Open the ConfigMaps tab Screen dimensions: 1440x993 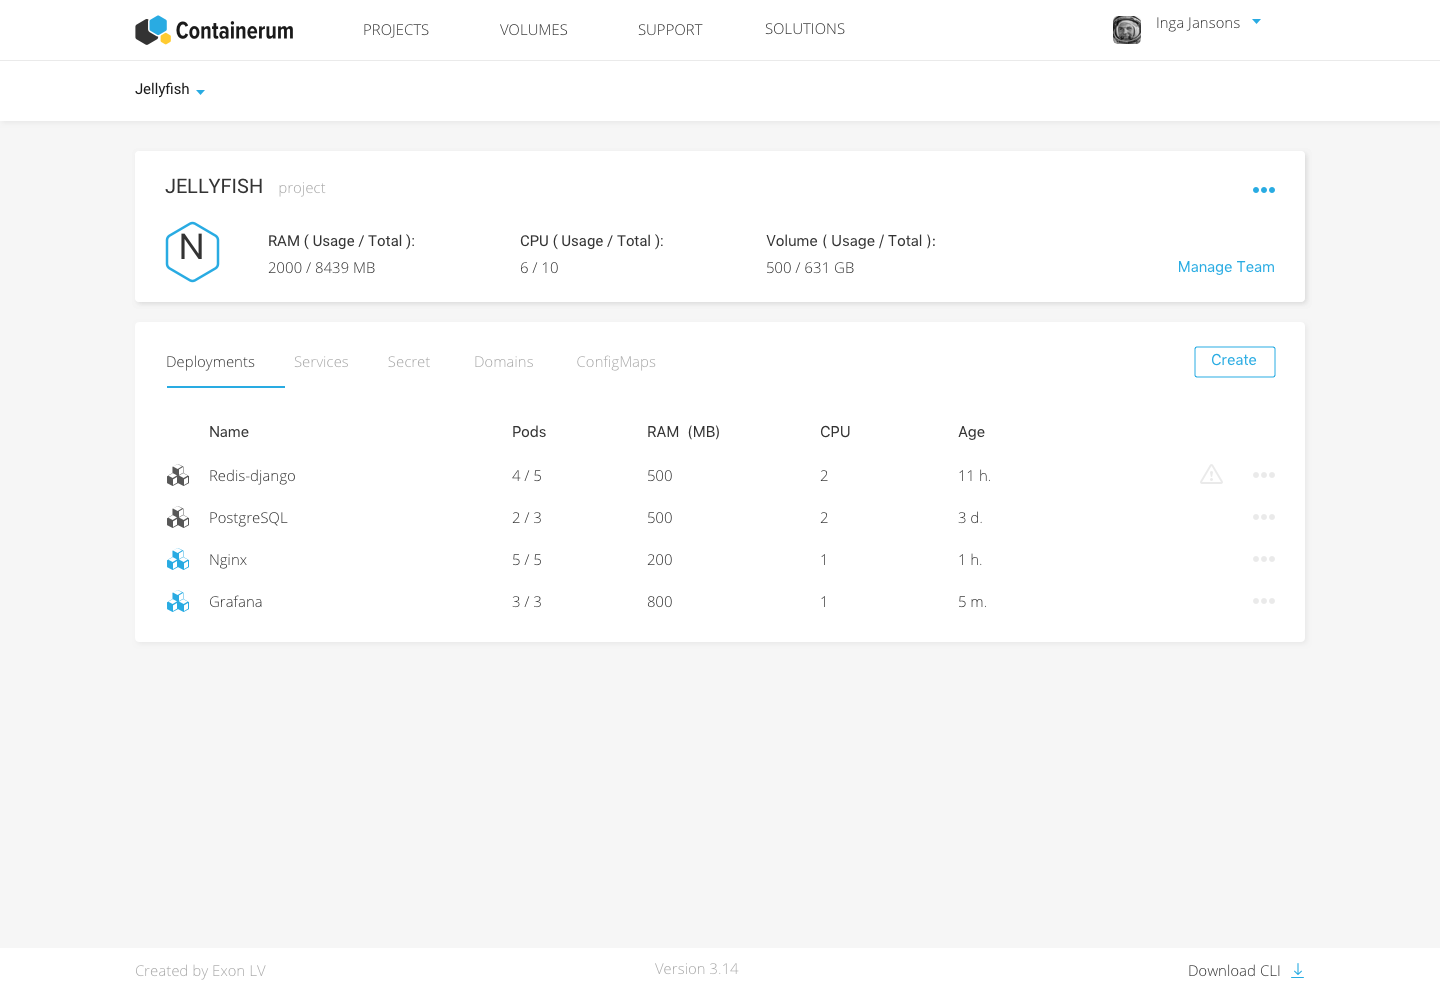pyautogui.click(x=616, y=362)
